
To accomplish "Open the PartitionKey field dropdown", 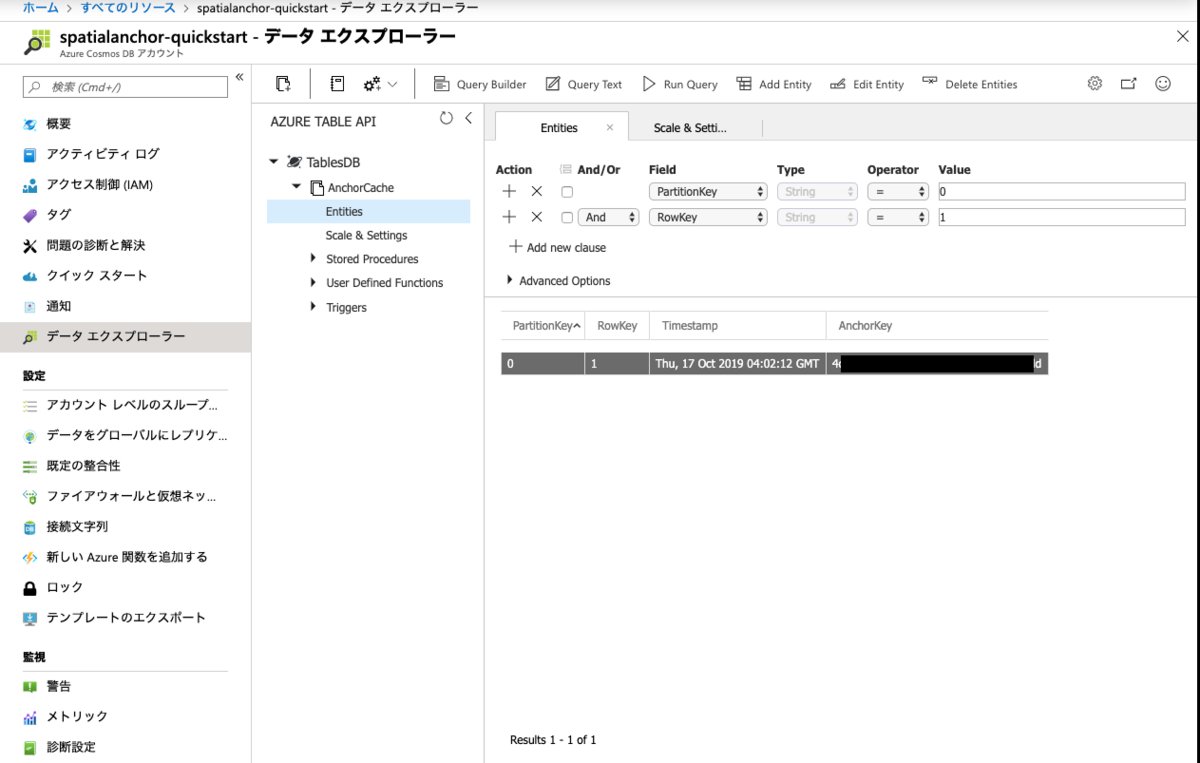I will point(708,191).
